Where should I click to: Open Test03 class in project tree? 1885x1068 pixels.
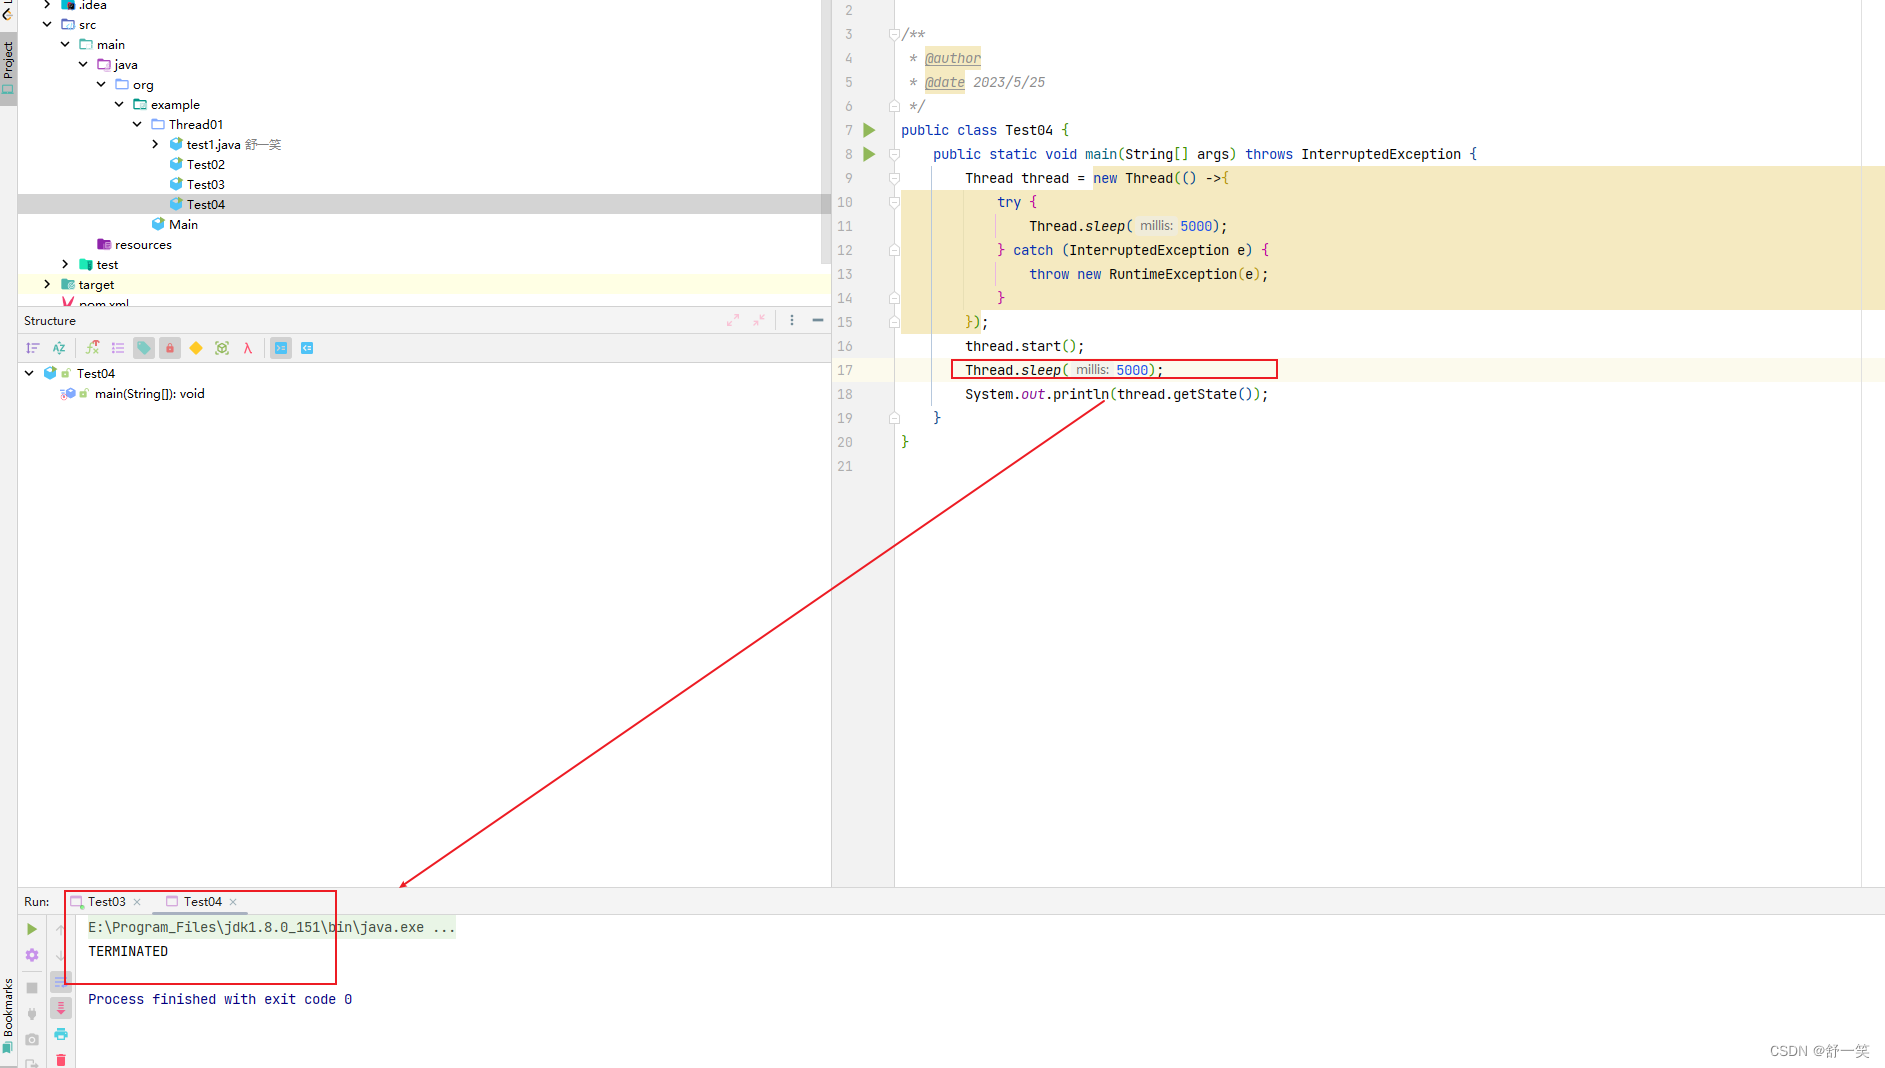(205, 184)
